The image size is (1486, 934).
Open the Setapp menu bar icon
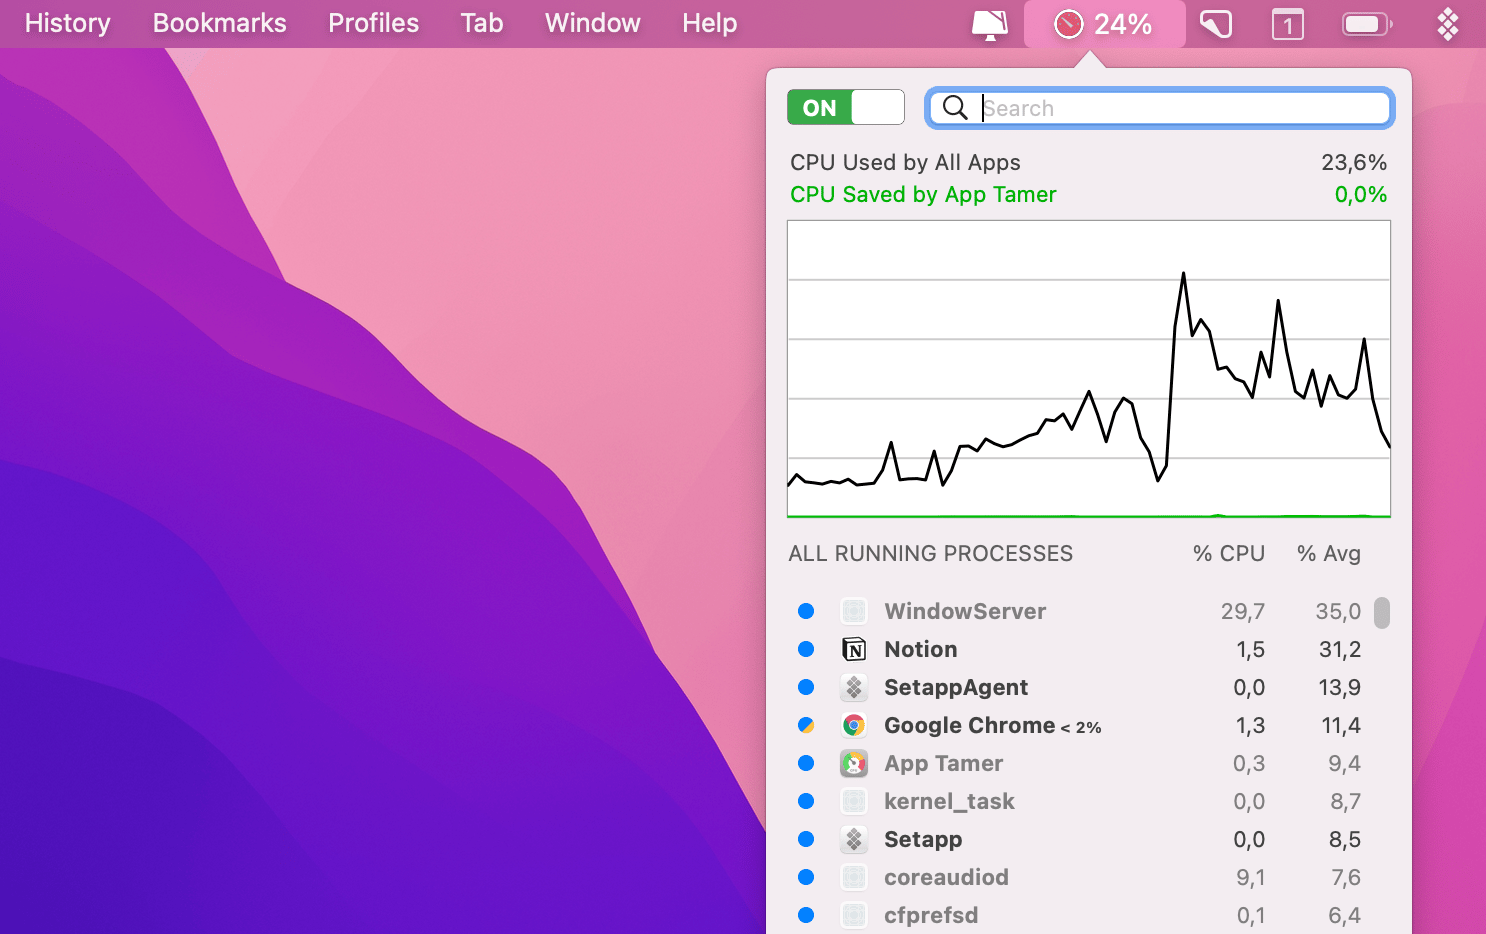click(x=1447, y=24)
